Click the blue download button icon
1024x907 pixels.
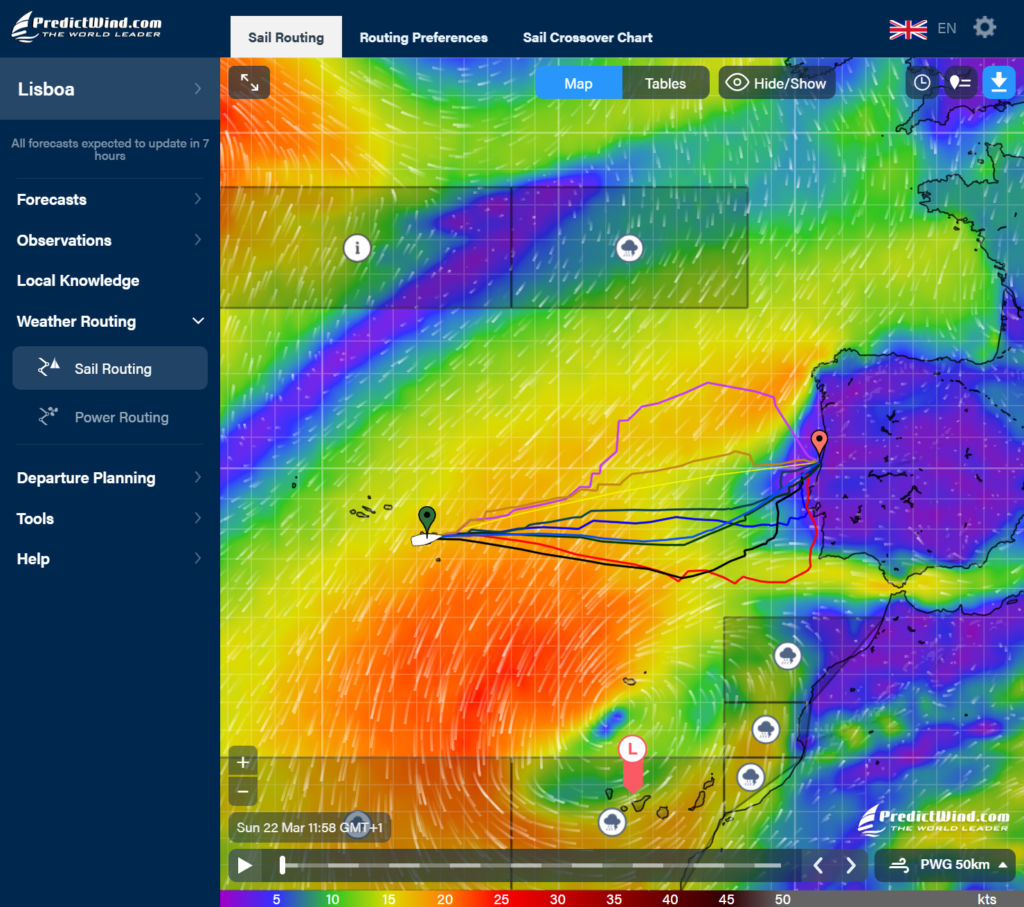[x=998, y=83]
